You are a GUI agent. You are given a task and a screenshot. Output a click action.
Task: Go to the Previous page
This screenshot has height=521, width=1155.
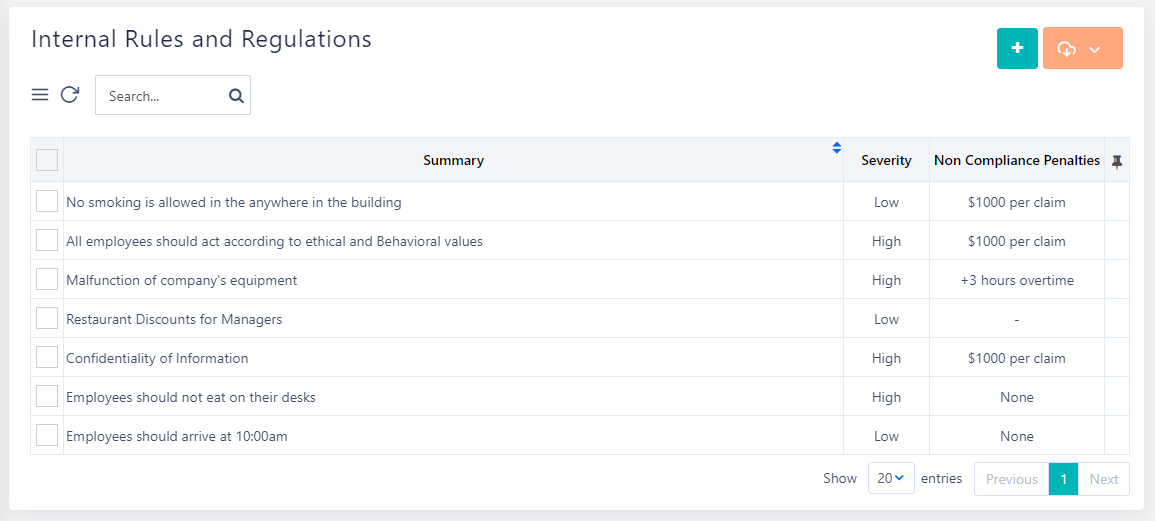1011,479
